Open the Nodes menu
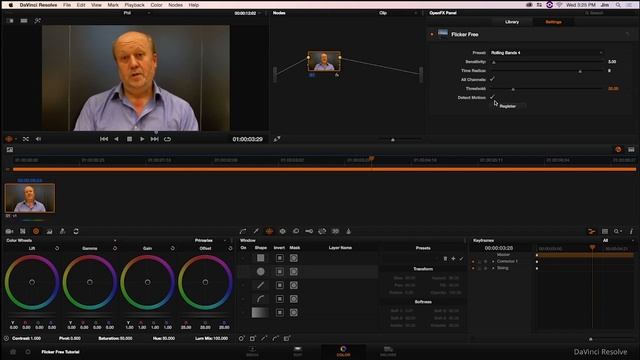The image size is (640, 360). tap(176, 5)
